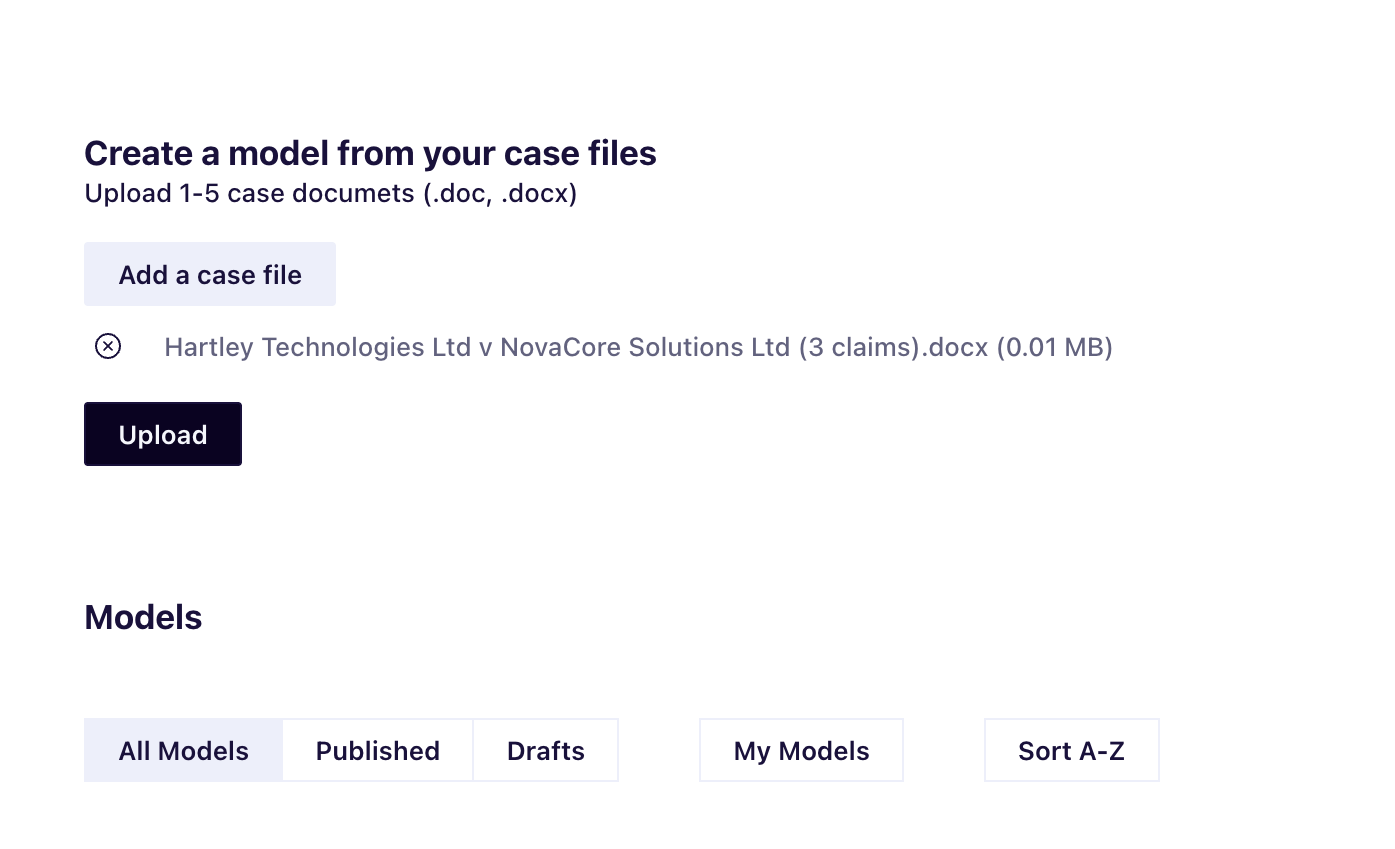Click the "(0.01 MB)" file size label
The height and width of the screenshot is (849, 1395).
(x=1054, y=347)
